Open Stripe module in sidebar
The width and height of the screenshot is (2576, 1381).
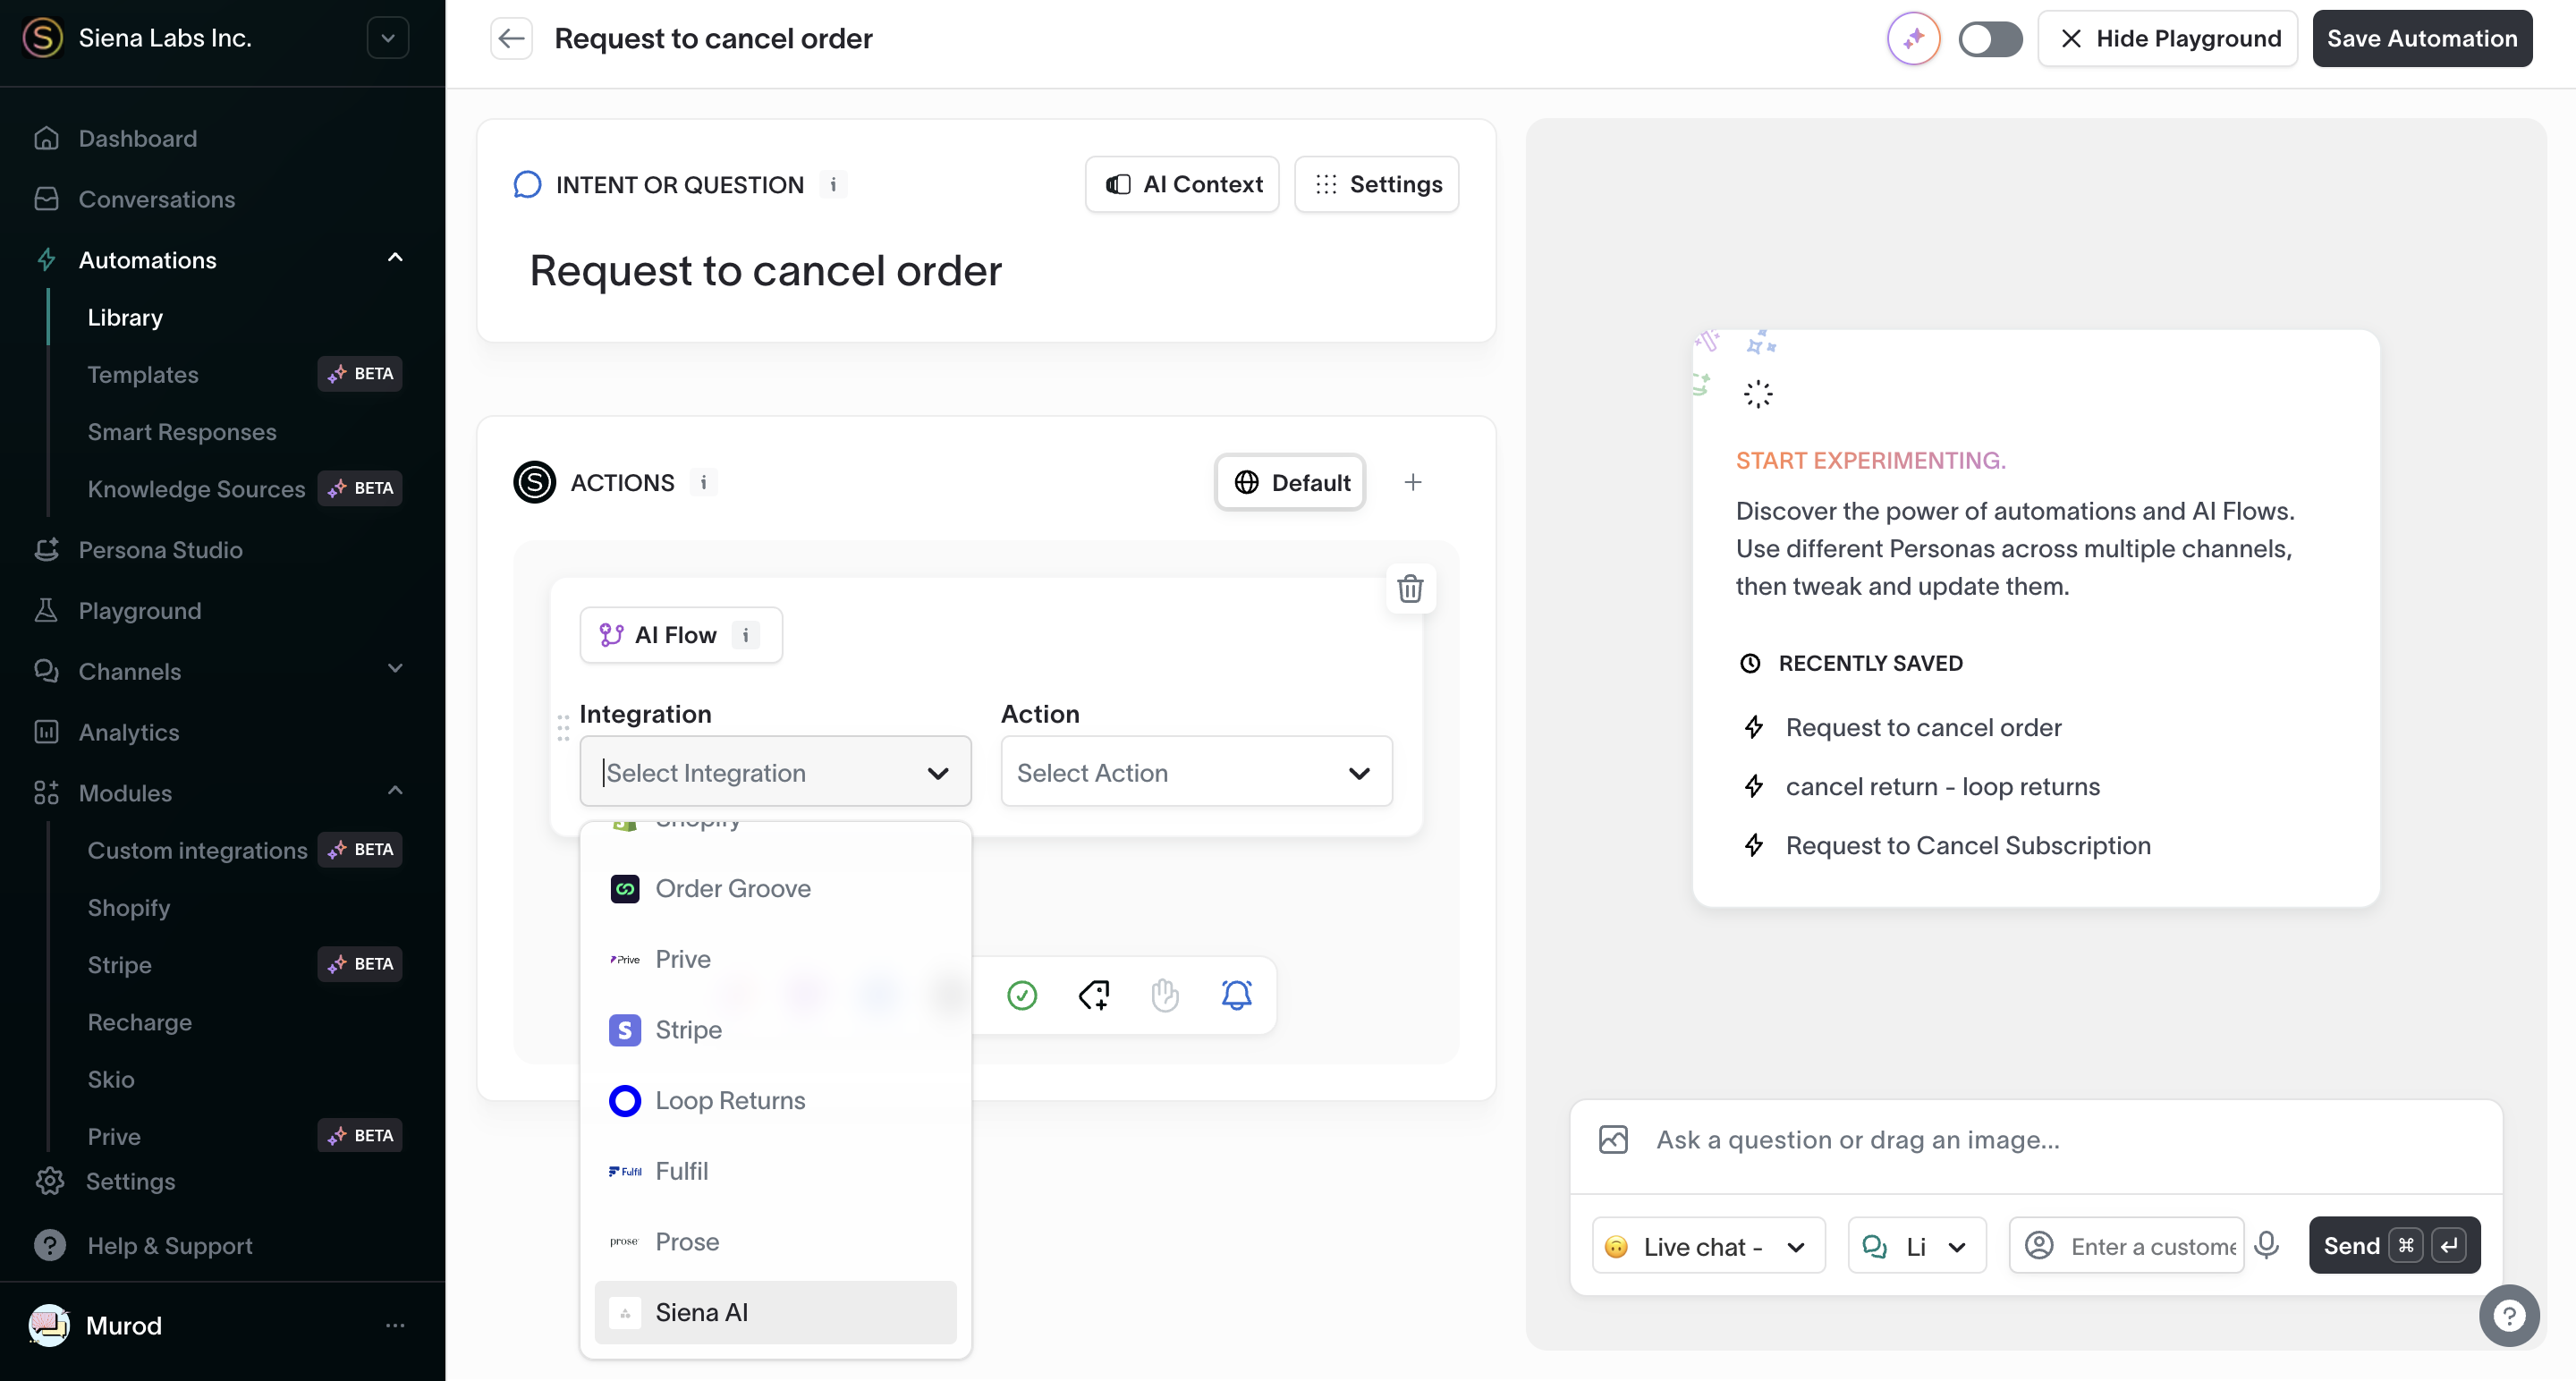click(x=119, y=964)
